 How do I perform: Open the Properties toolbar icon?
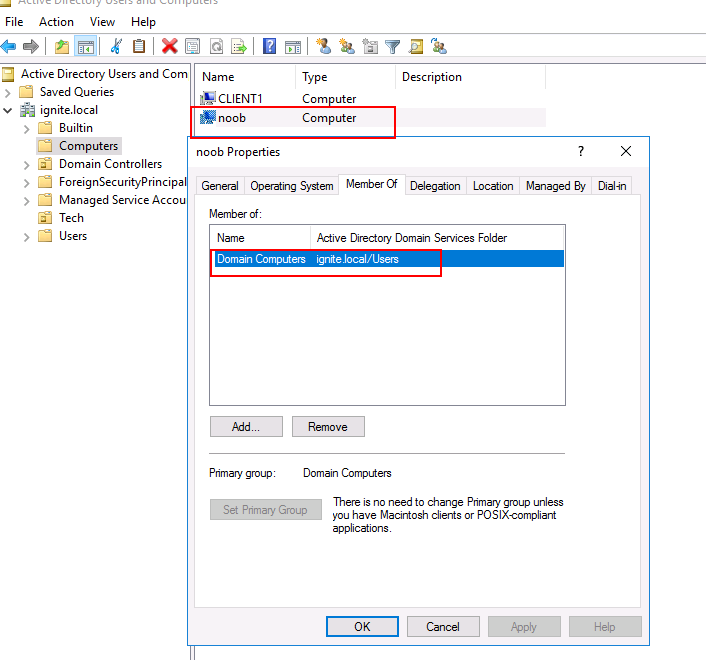(x=193, y=46)
